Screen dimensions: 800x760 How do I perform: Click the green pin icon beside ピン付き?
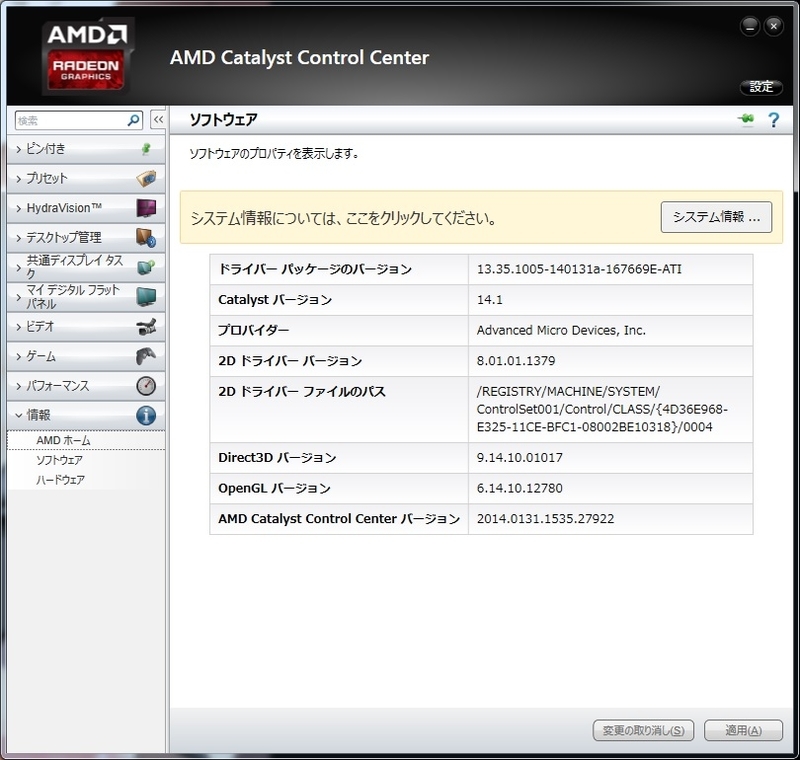(146, 149)
